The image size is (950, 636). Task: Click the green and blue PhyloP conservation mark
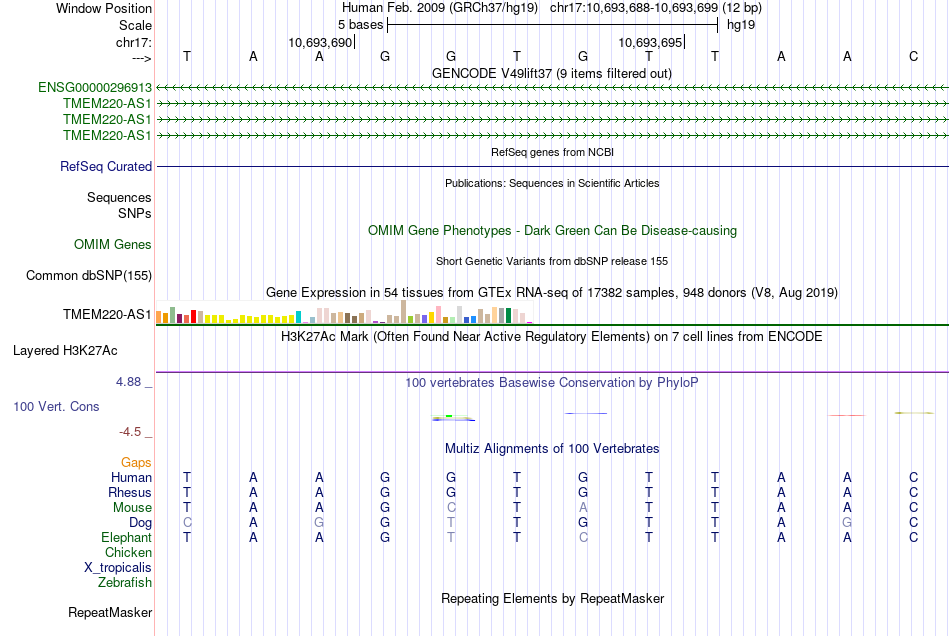point(453,418)
